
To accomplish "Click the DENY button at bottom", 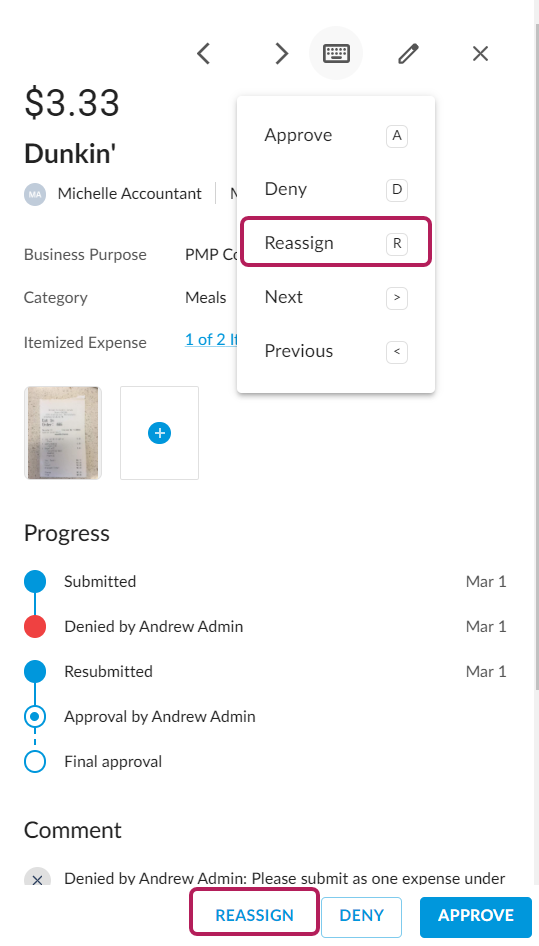I will 362,916.
